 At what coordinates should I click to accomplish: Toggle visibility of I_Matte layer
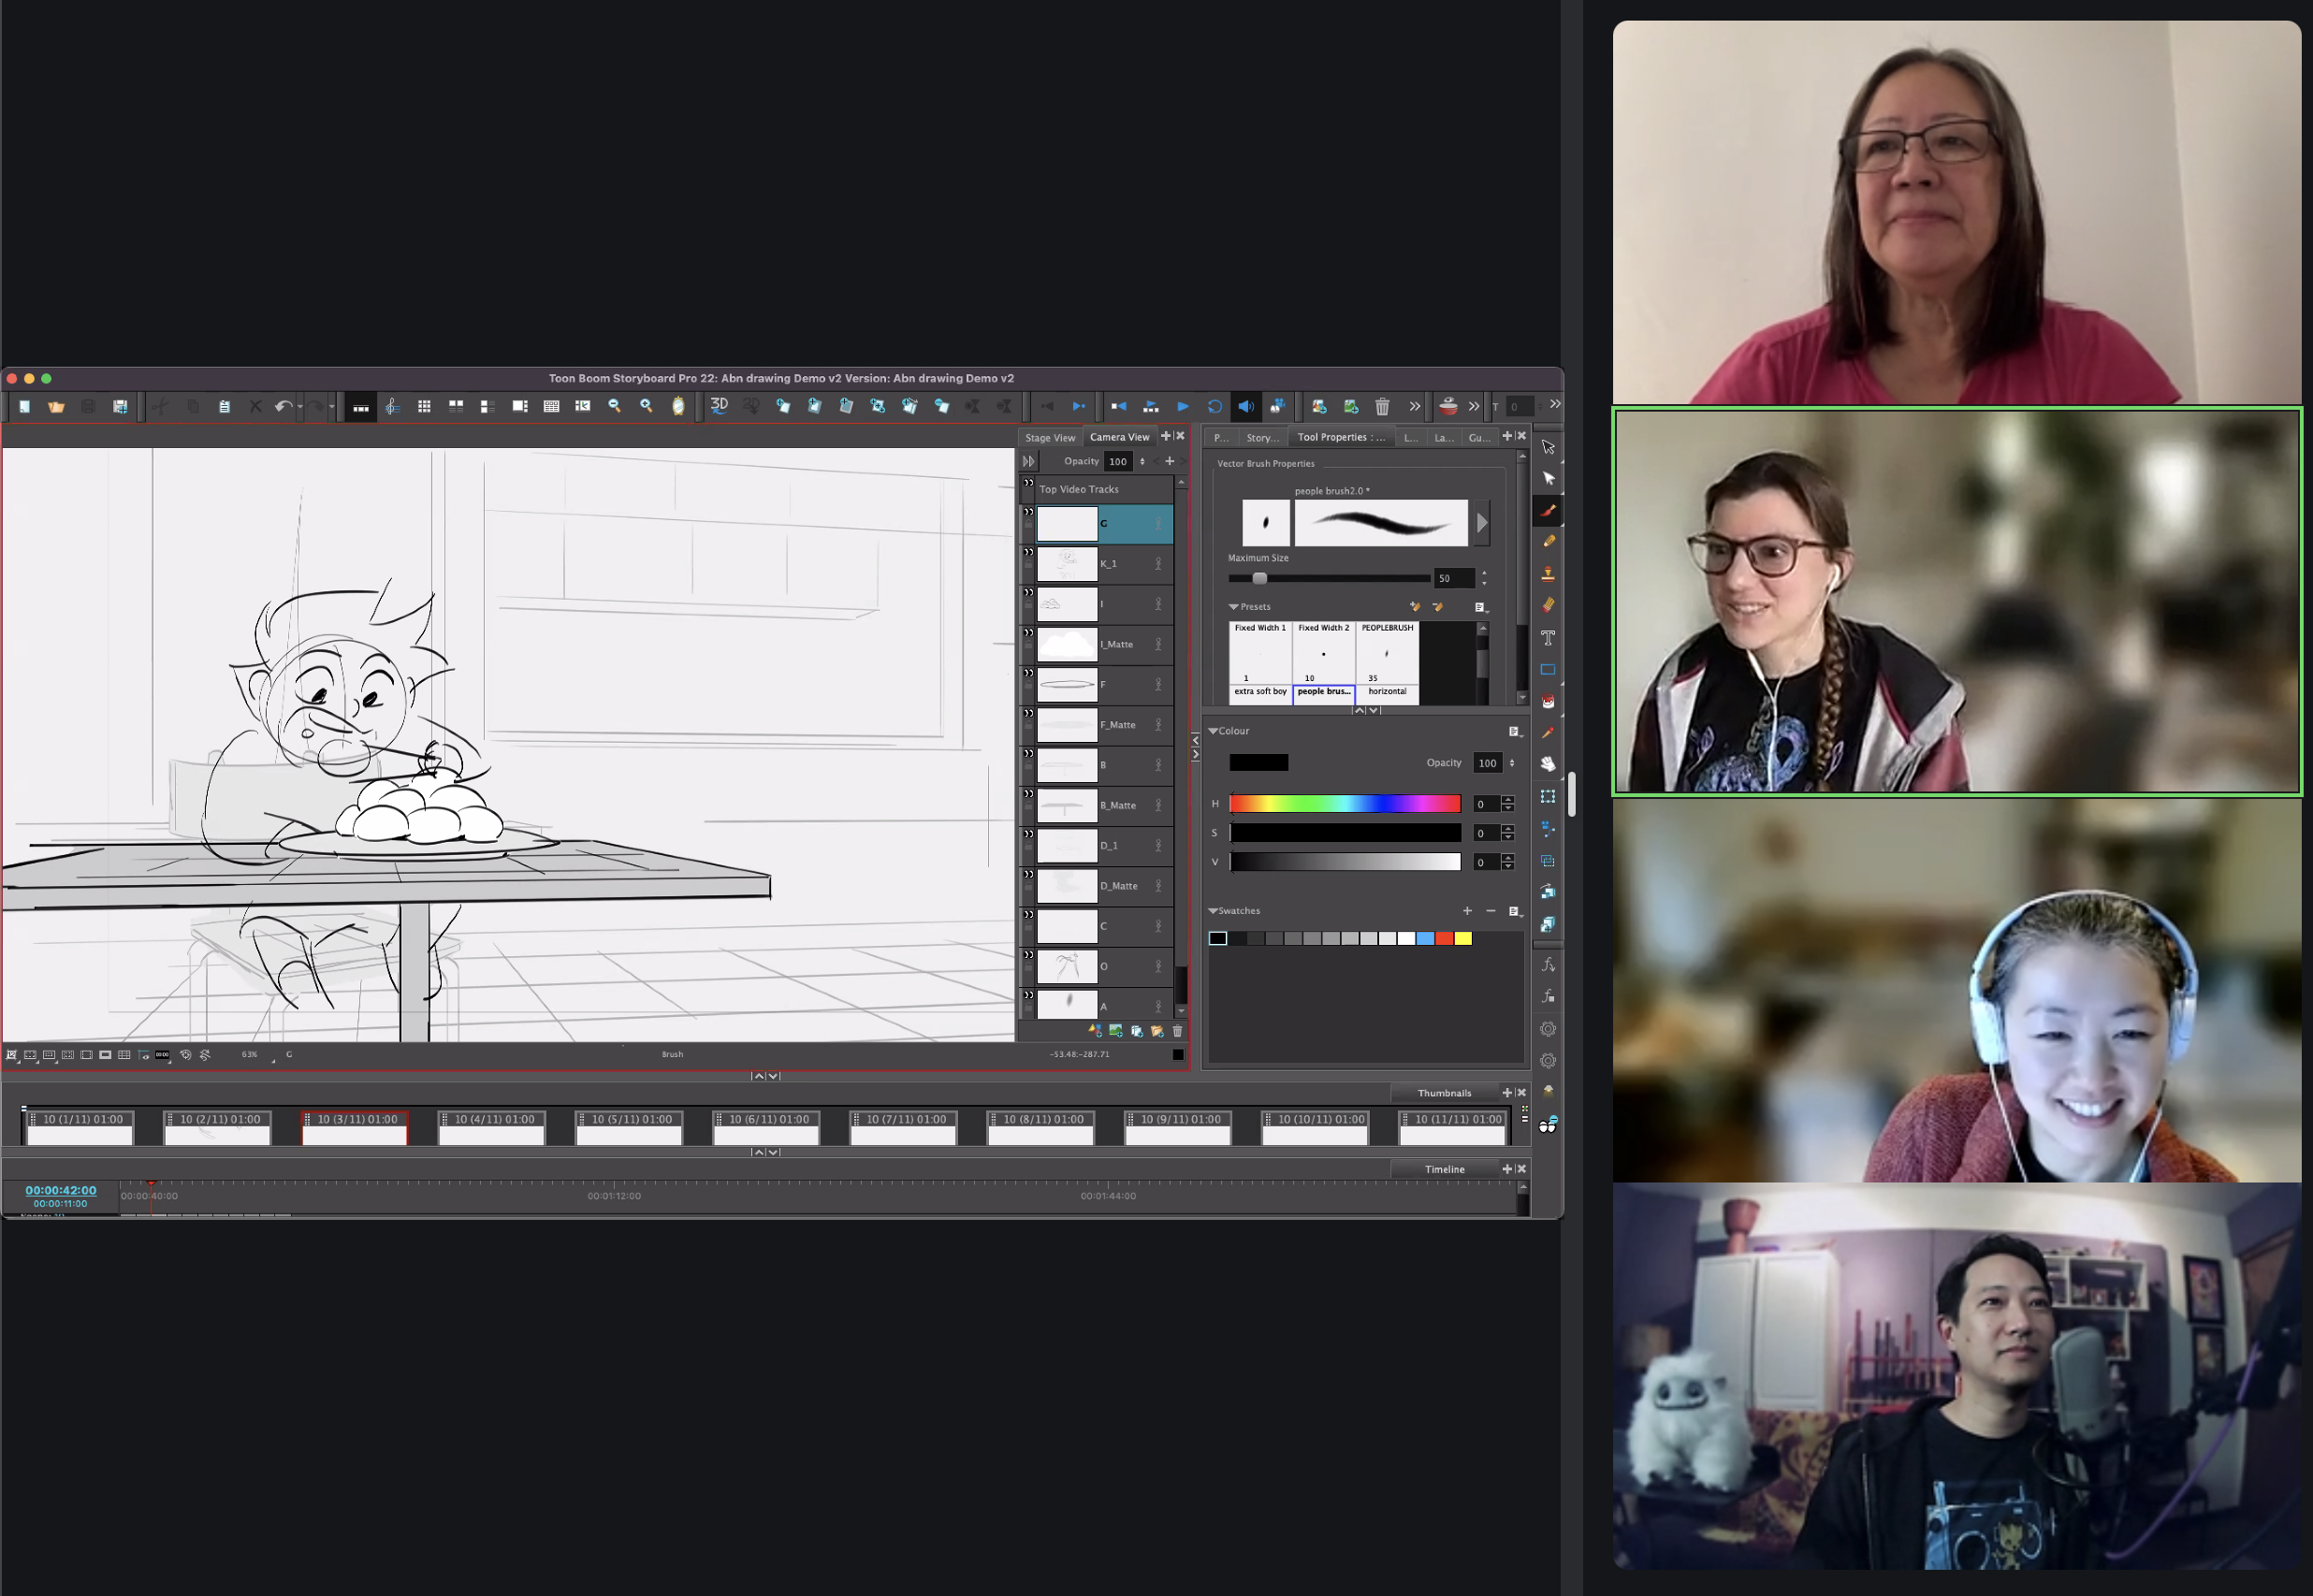click(1028, 634)
